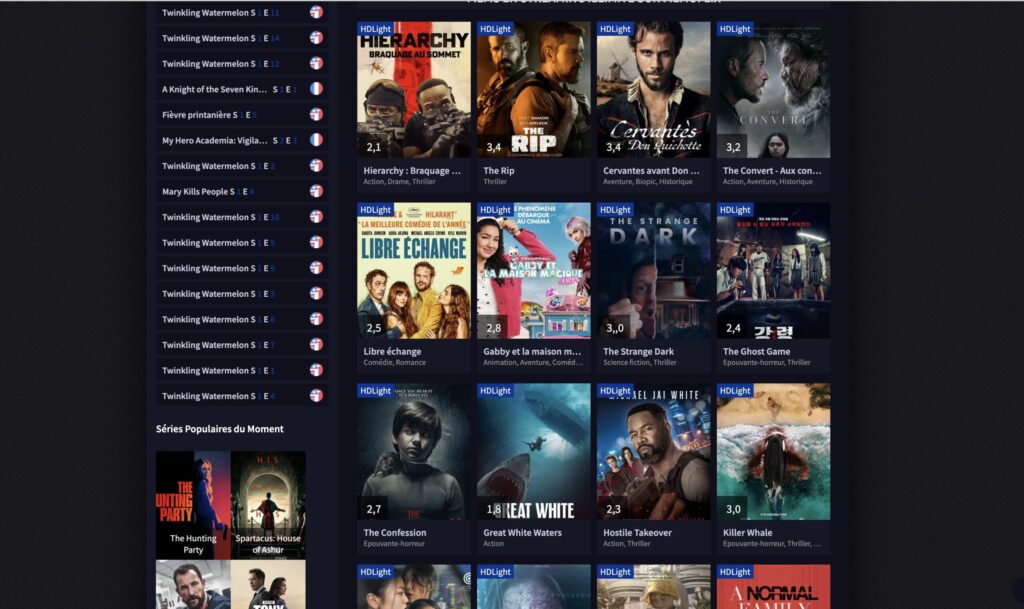
Task: Click the flag icon beside Twinkling Watermelon E14
Action: 316,37
